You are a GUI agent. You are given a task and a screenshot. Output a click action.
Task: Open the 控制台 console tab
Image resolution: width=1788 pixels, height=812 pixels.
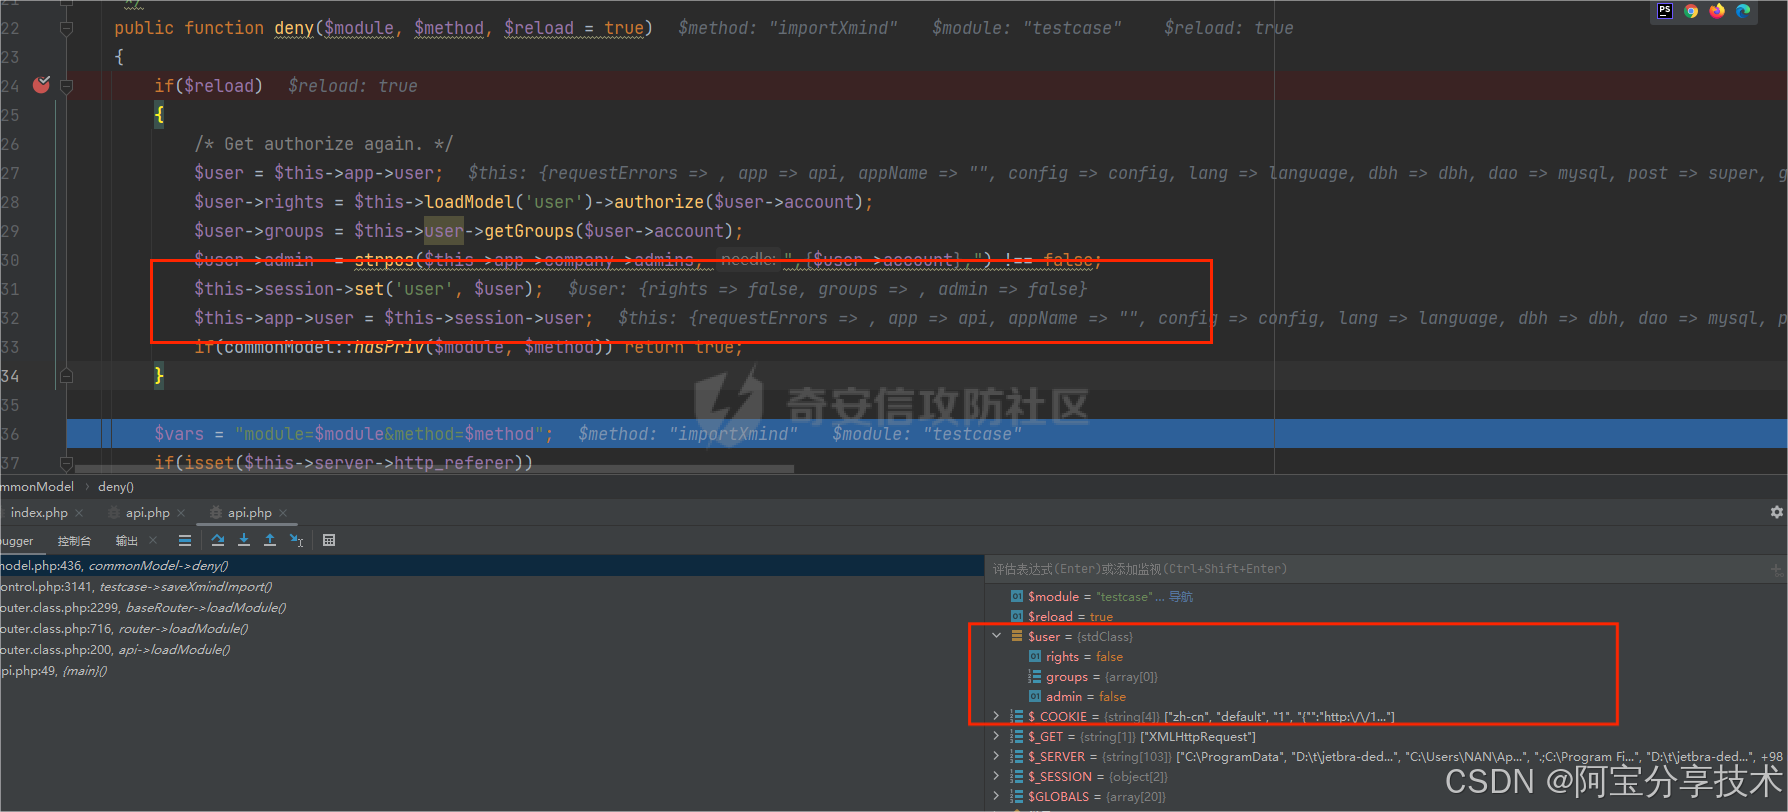point(74,541)
